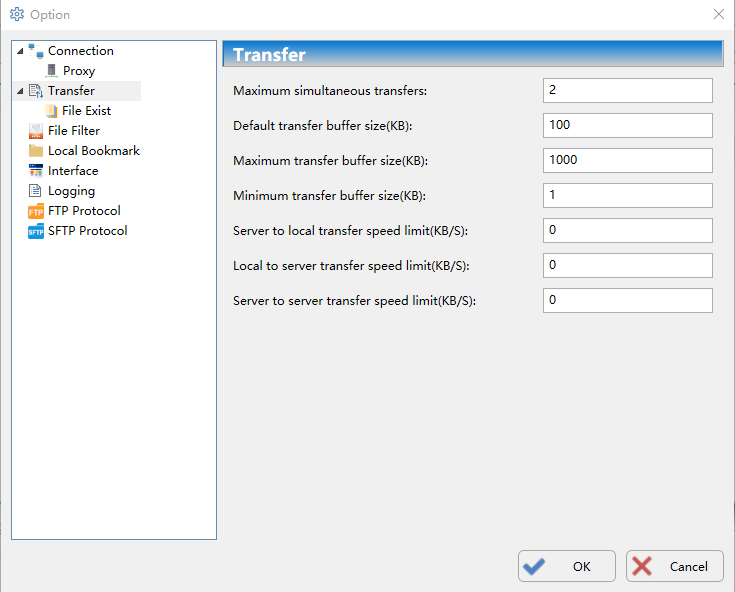Click the Maximum simultaneous transfers field
This screenshot has height=592, width=735.
tap(627, 91)
